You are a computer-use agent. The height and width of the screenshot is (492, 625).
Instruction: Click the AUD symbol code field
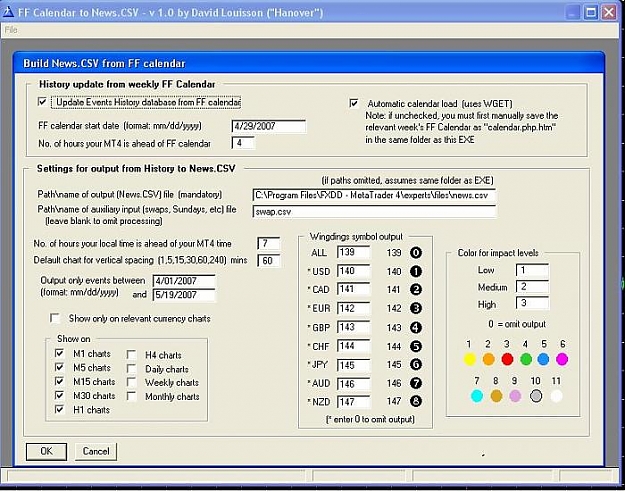coord(354,384)
